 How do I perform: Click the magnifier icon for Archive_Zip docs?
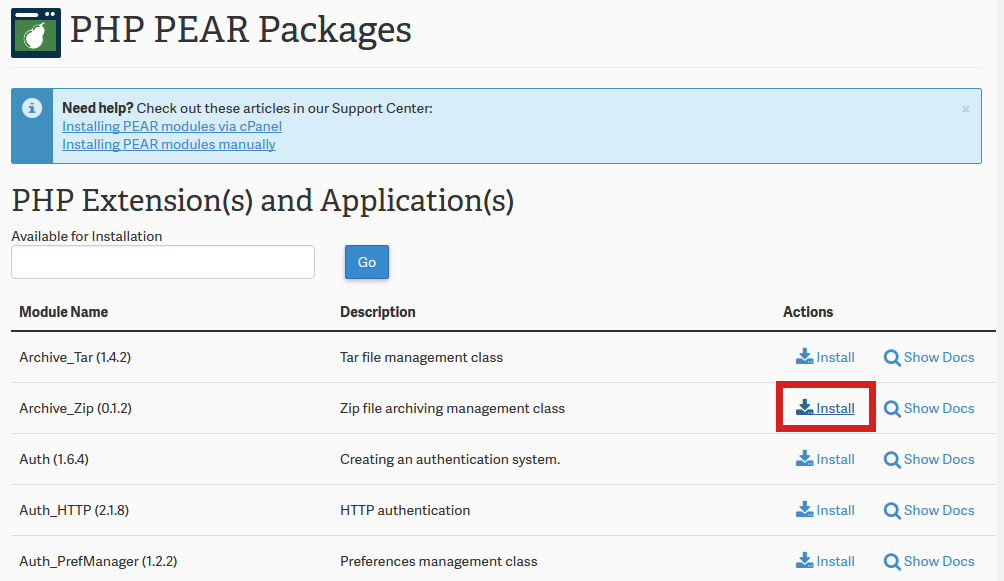[x=892, y=408]
